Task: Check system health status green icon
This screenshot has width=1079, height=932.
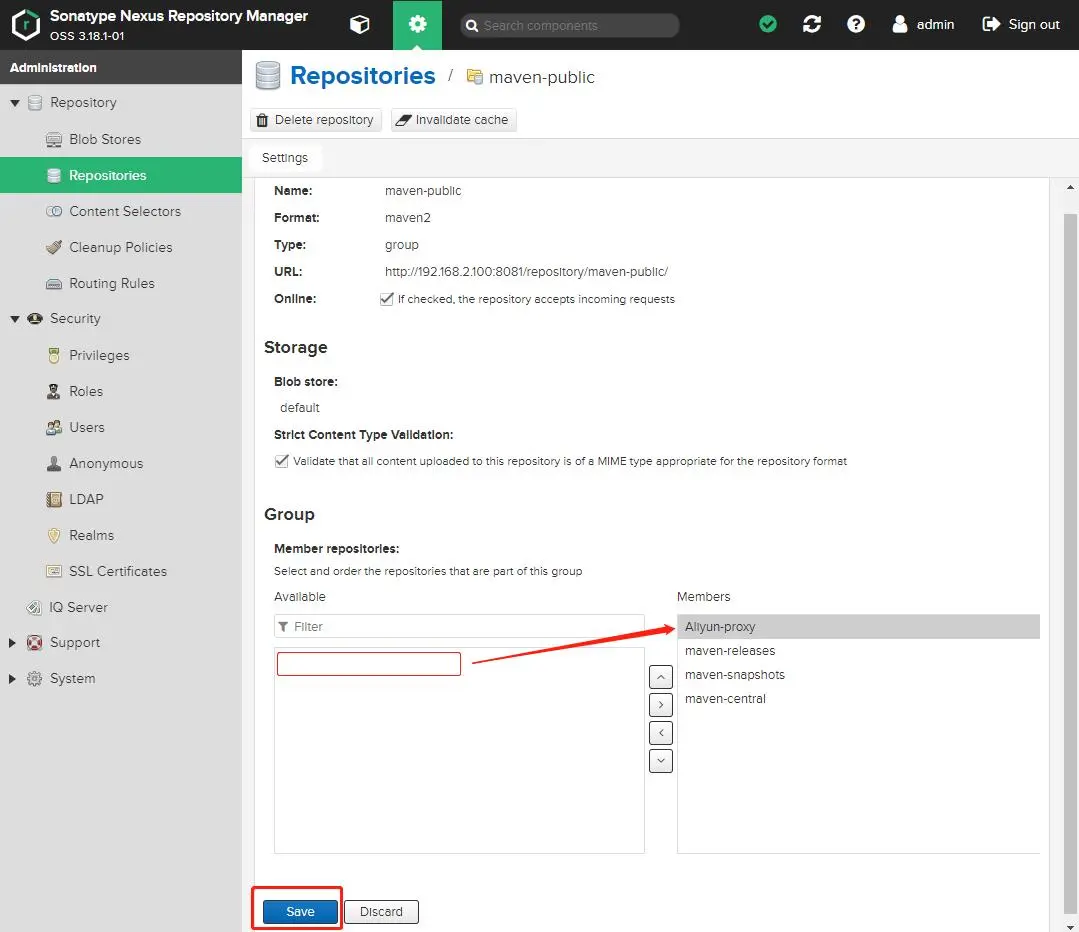Action: 767,24
